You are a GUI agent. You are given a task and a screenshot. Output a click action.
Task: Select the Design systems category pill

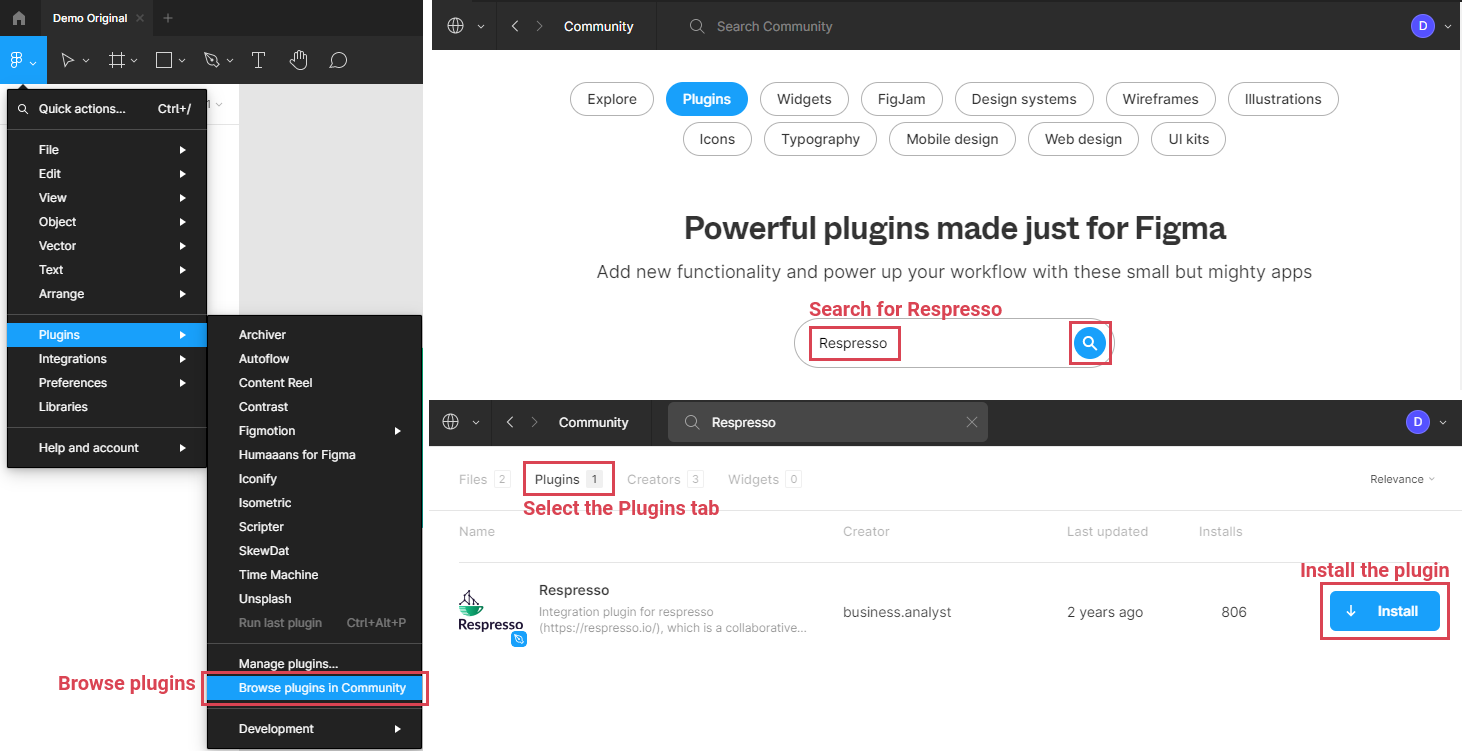pos(1024,99)
